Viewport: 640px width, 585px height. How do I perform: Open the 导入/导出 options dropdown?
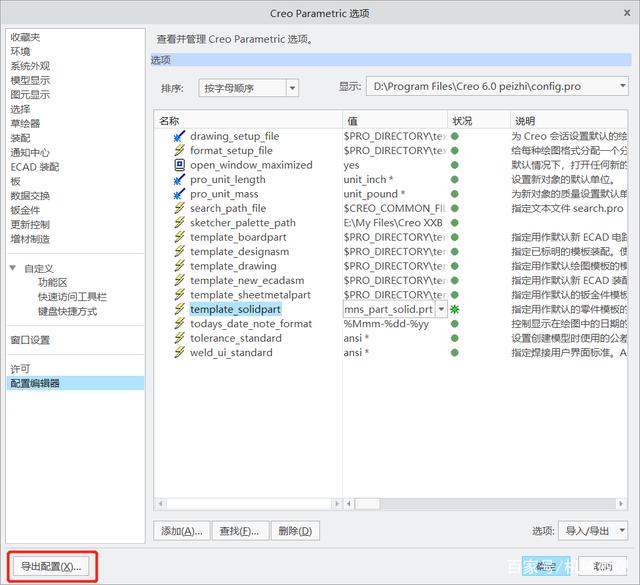tap(593, 531)
